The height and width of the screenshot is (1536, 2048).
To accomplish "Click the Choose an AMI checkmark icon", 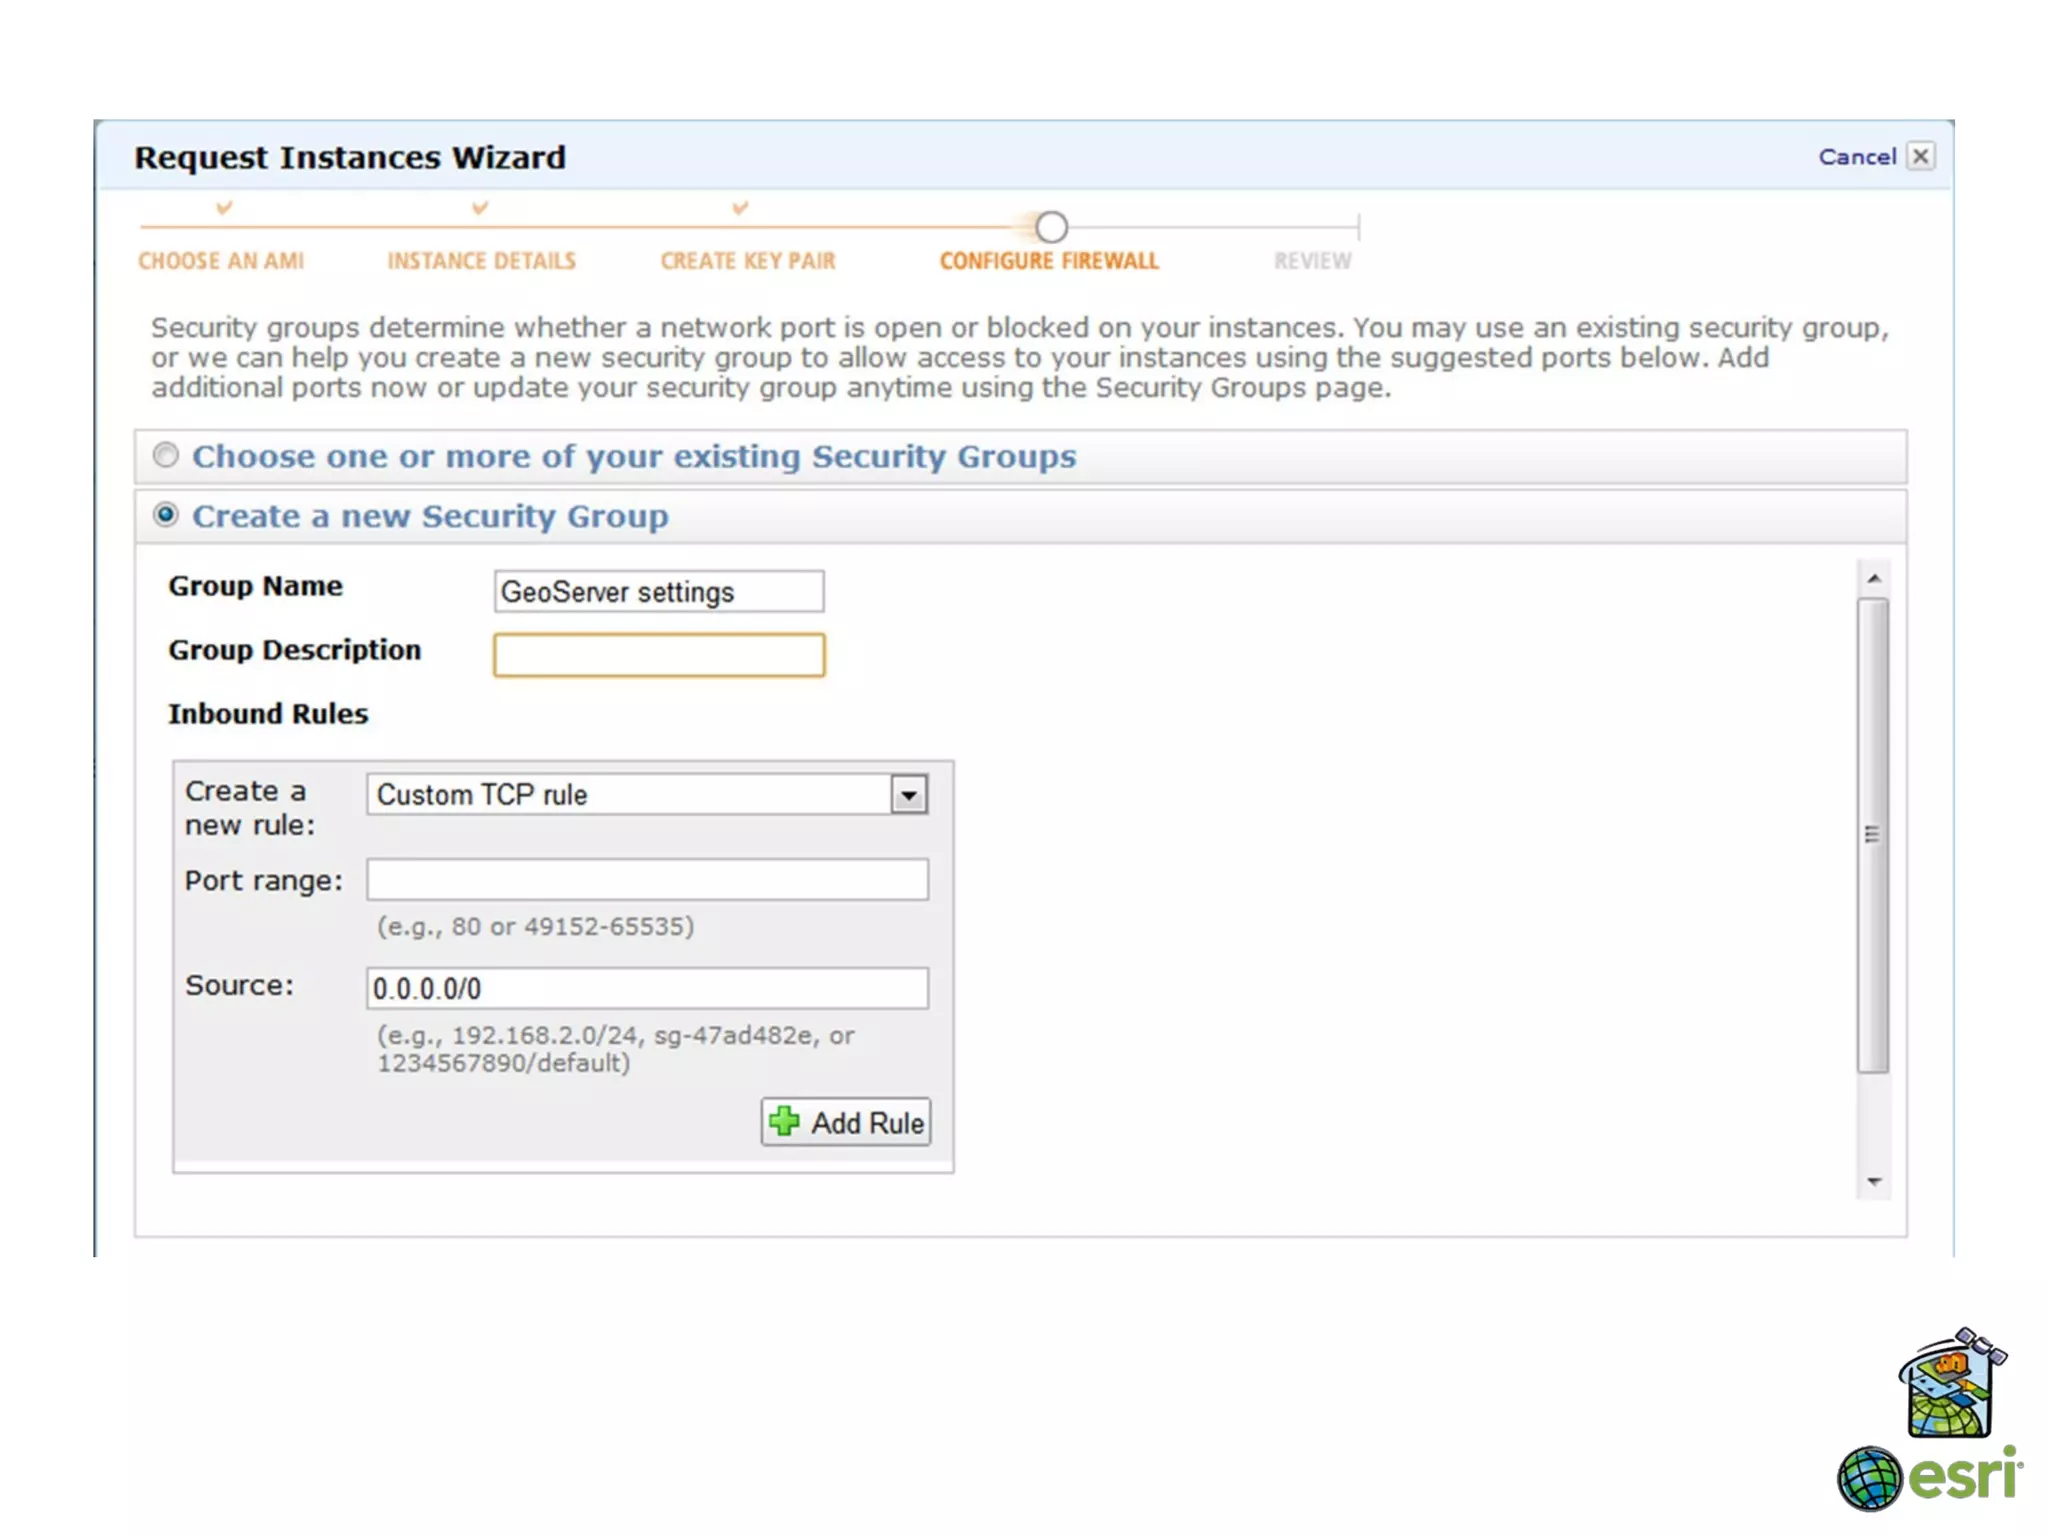I will (x=224, y=208).
